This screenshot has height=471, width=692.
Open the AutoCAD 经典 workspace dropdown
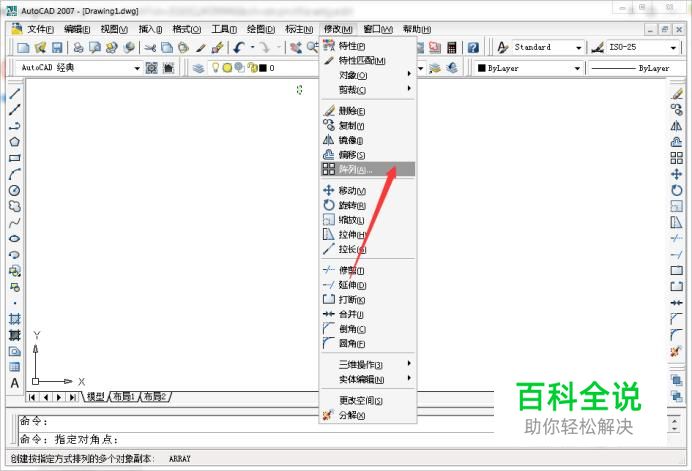tap(137, 68)
